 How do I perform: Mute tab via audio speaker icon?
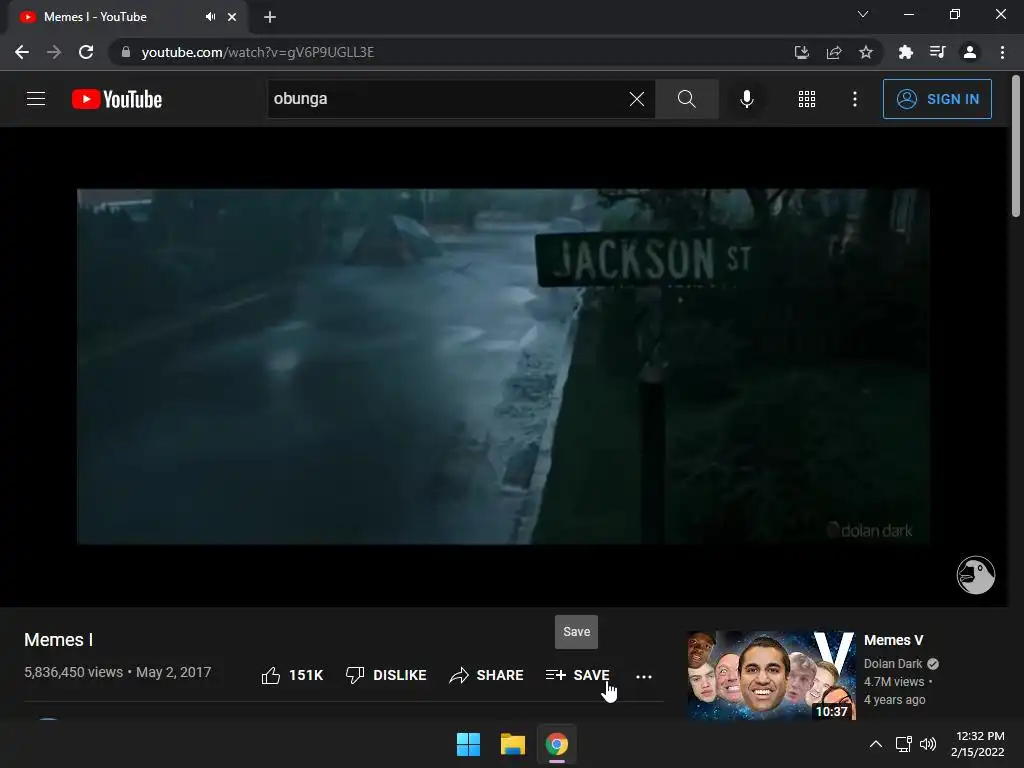210,17
